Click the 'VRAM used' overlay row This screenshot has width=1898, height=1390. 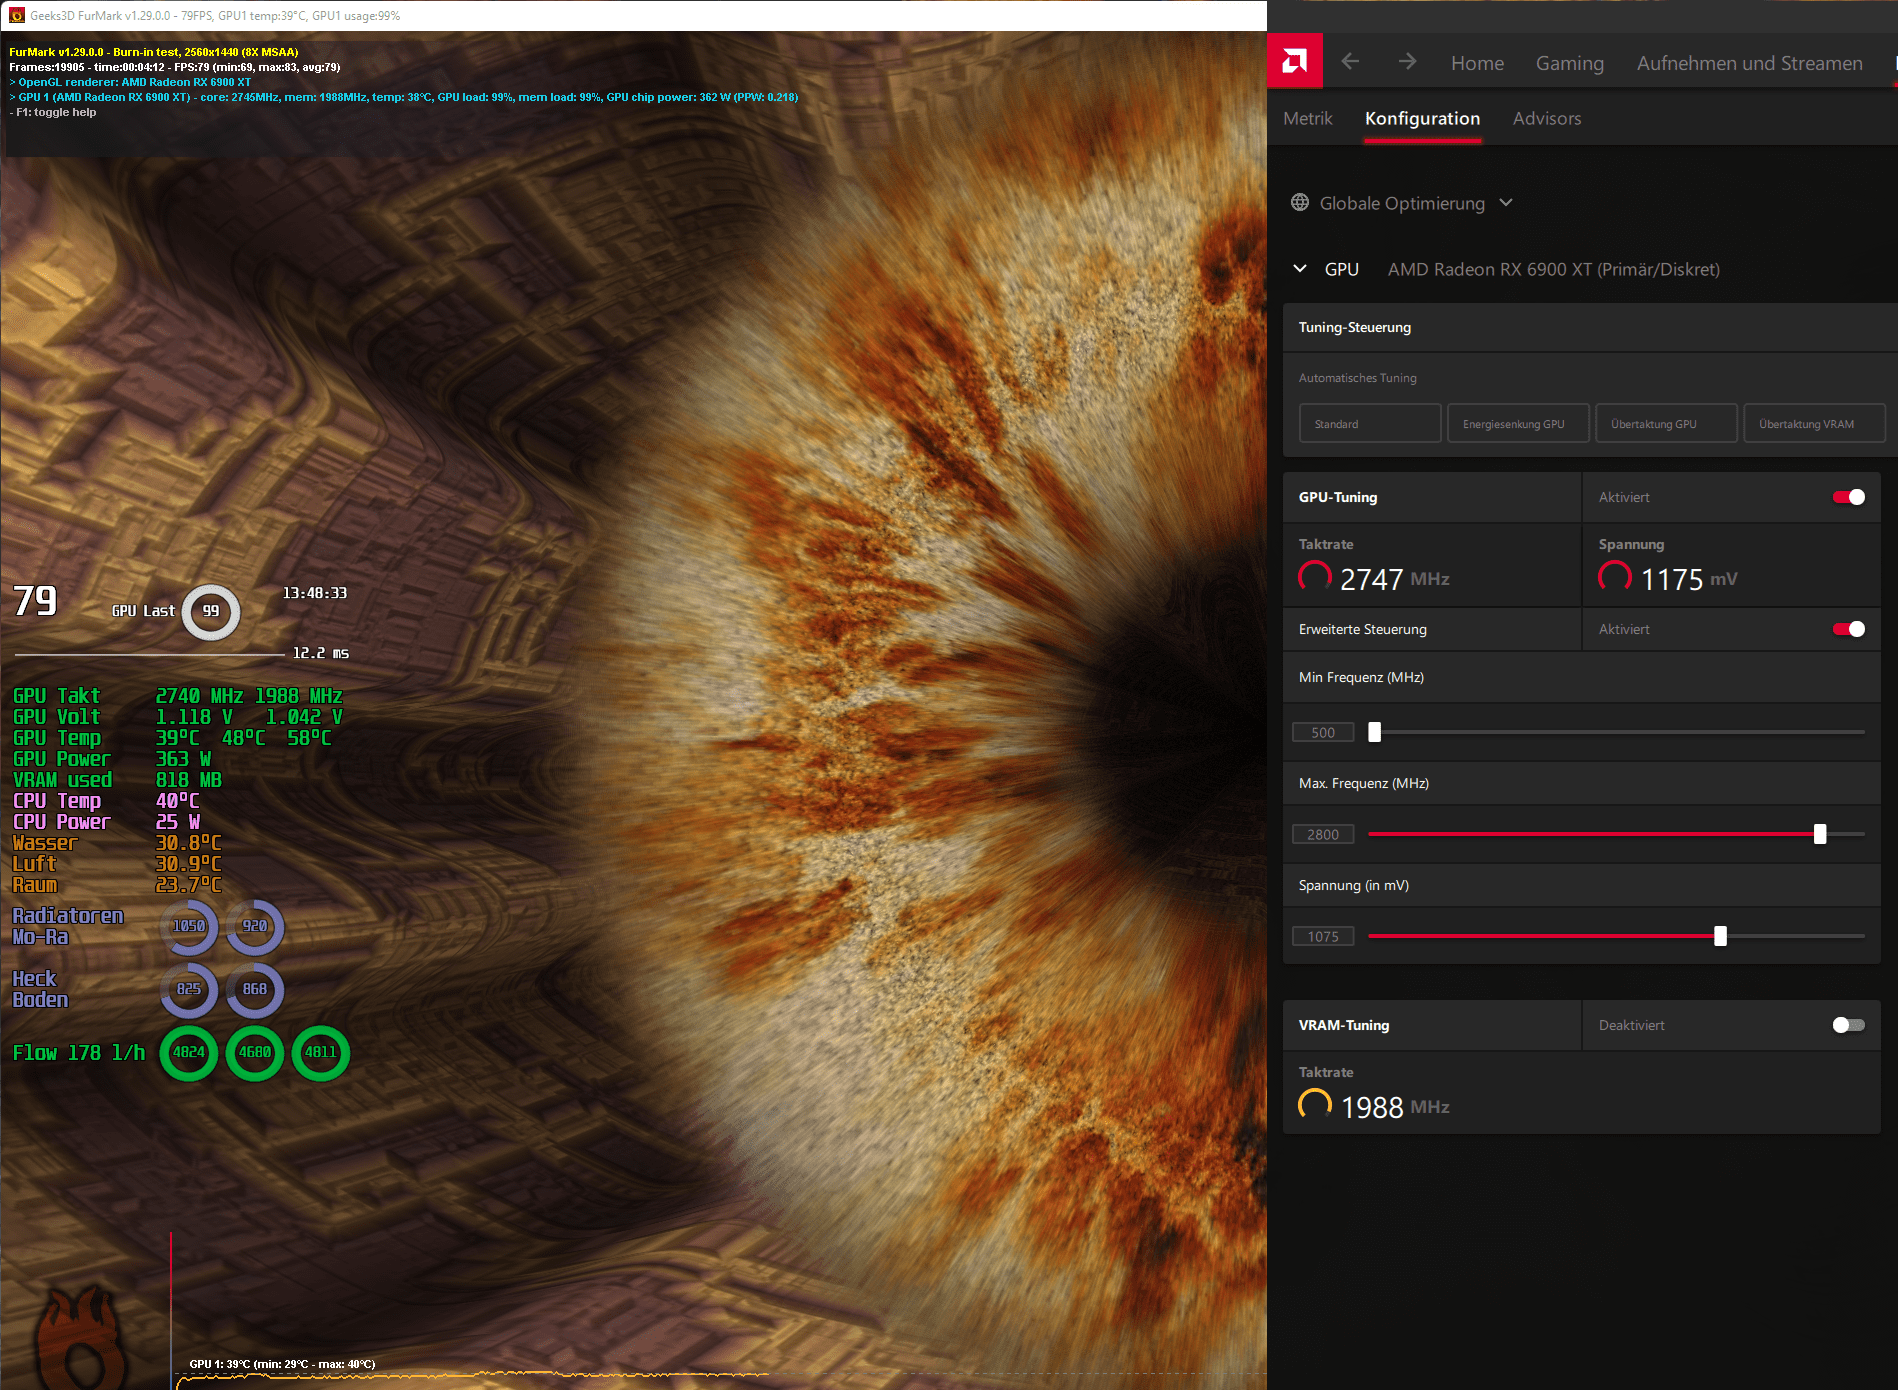117,780
